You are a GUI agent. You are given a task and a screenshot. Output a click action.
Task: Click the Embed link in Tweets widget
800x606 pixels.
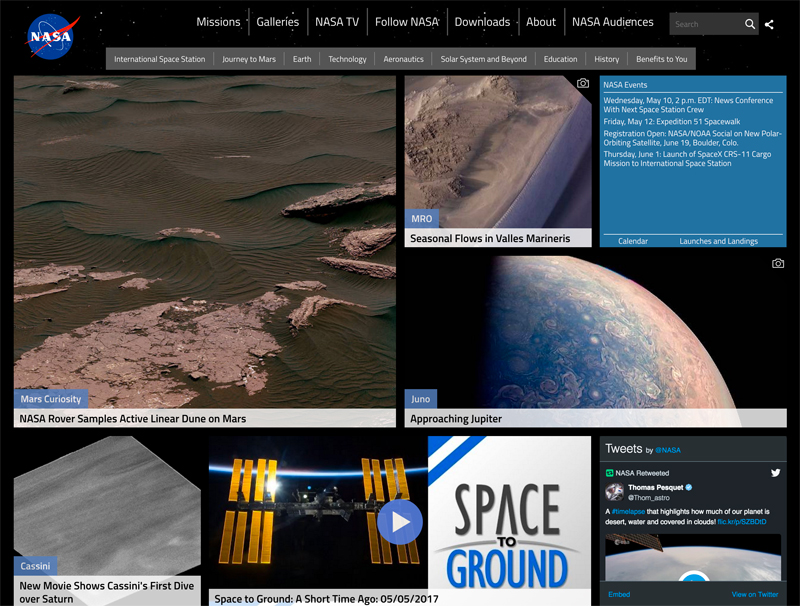[619, 594]
